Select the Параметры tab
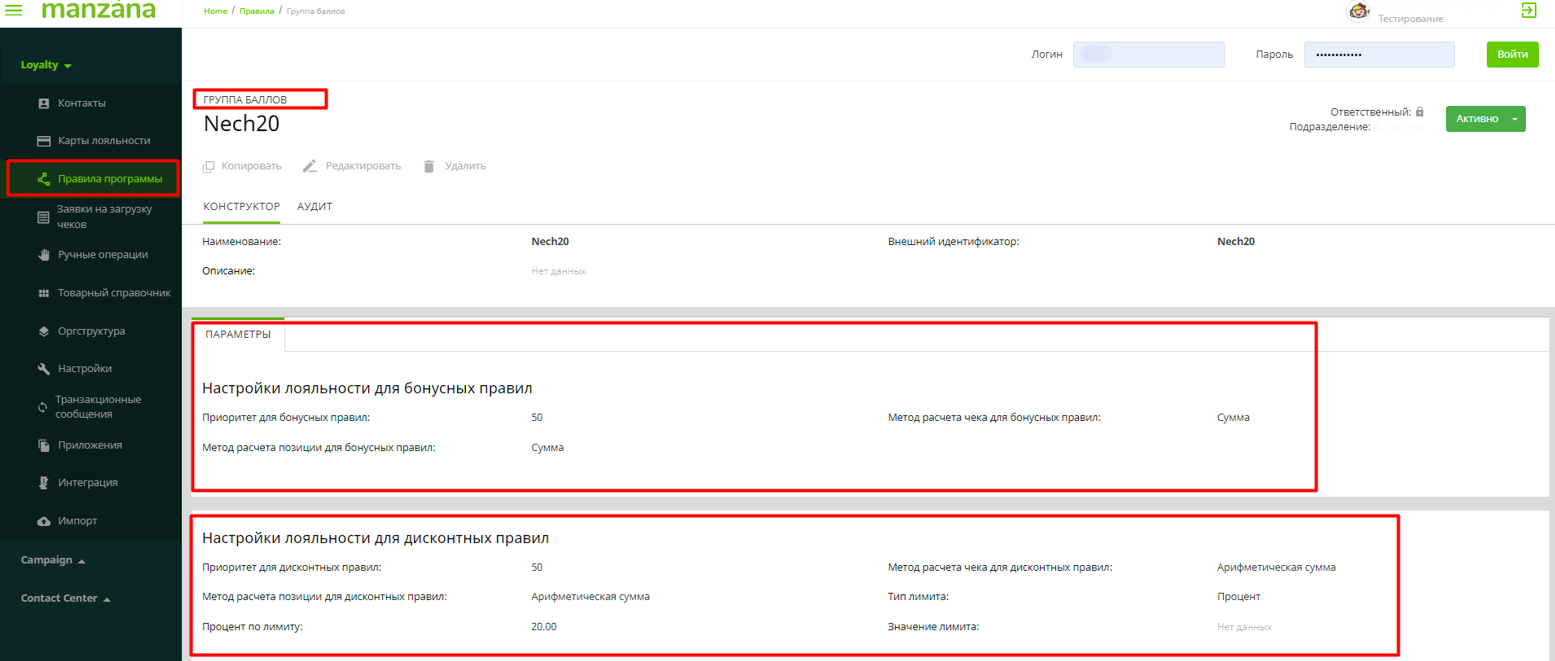 (x=238, y=335)
